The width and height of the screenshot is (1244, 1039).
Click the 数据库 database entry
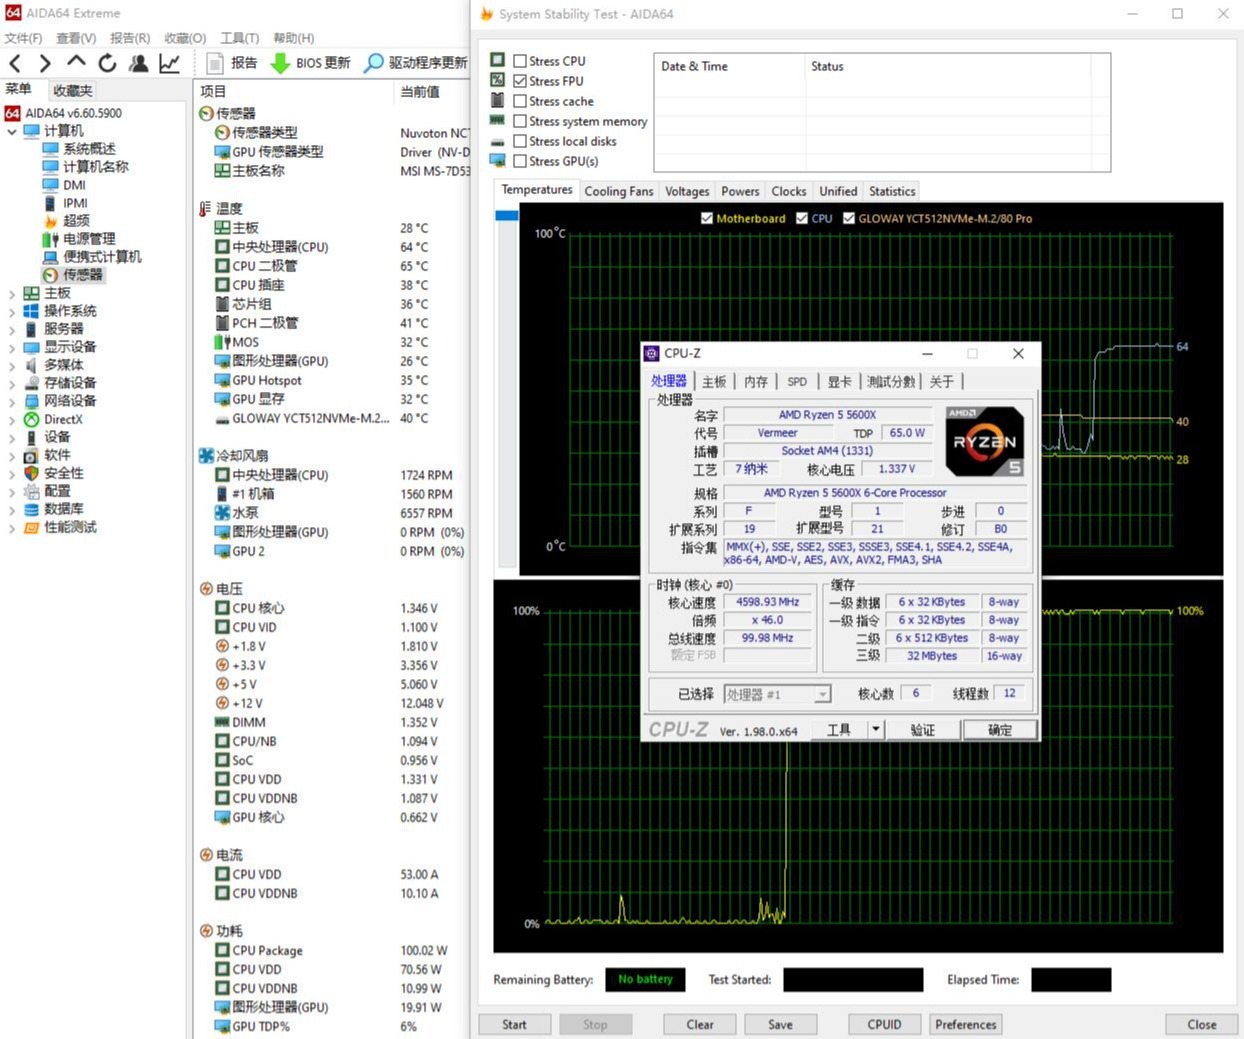[x=53, y=510]
